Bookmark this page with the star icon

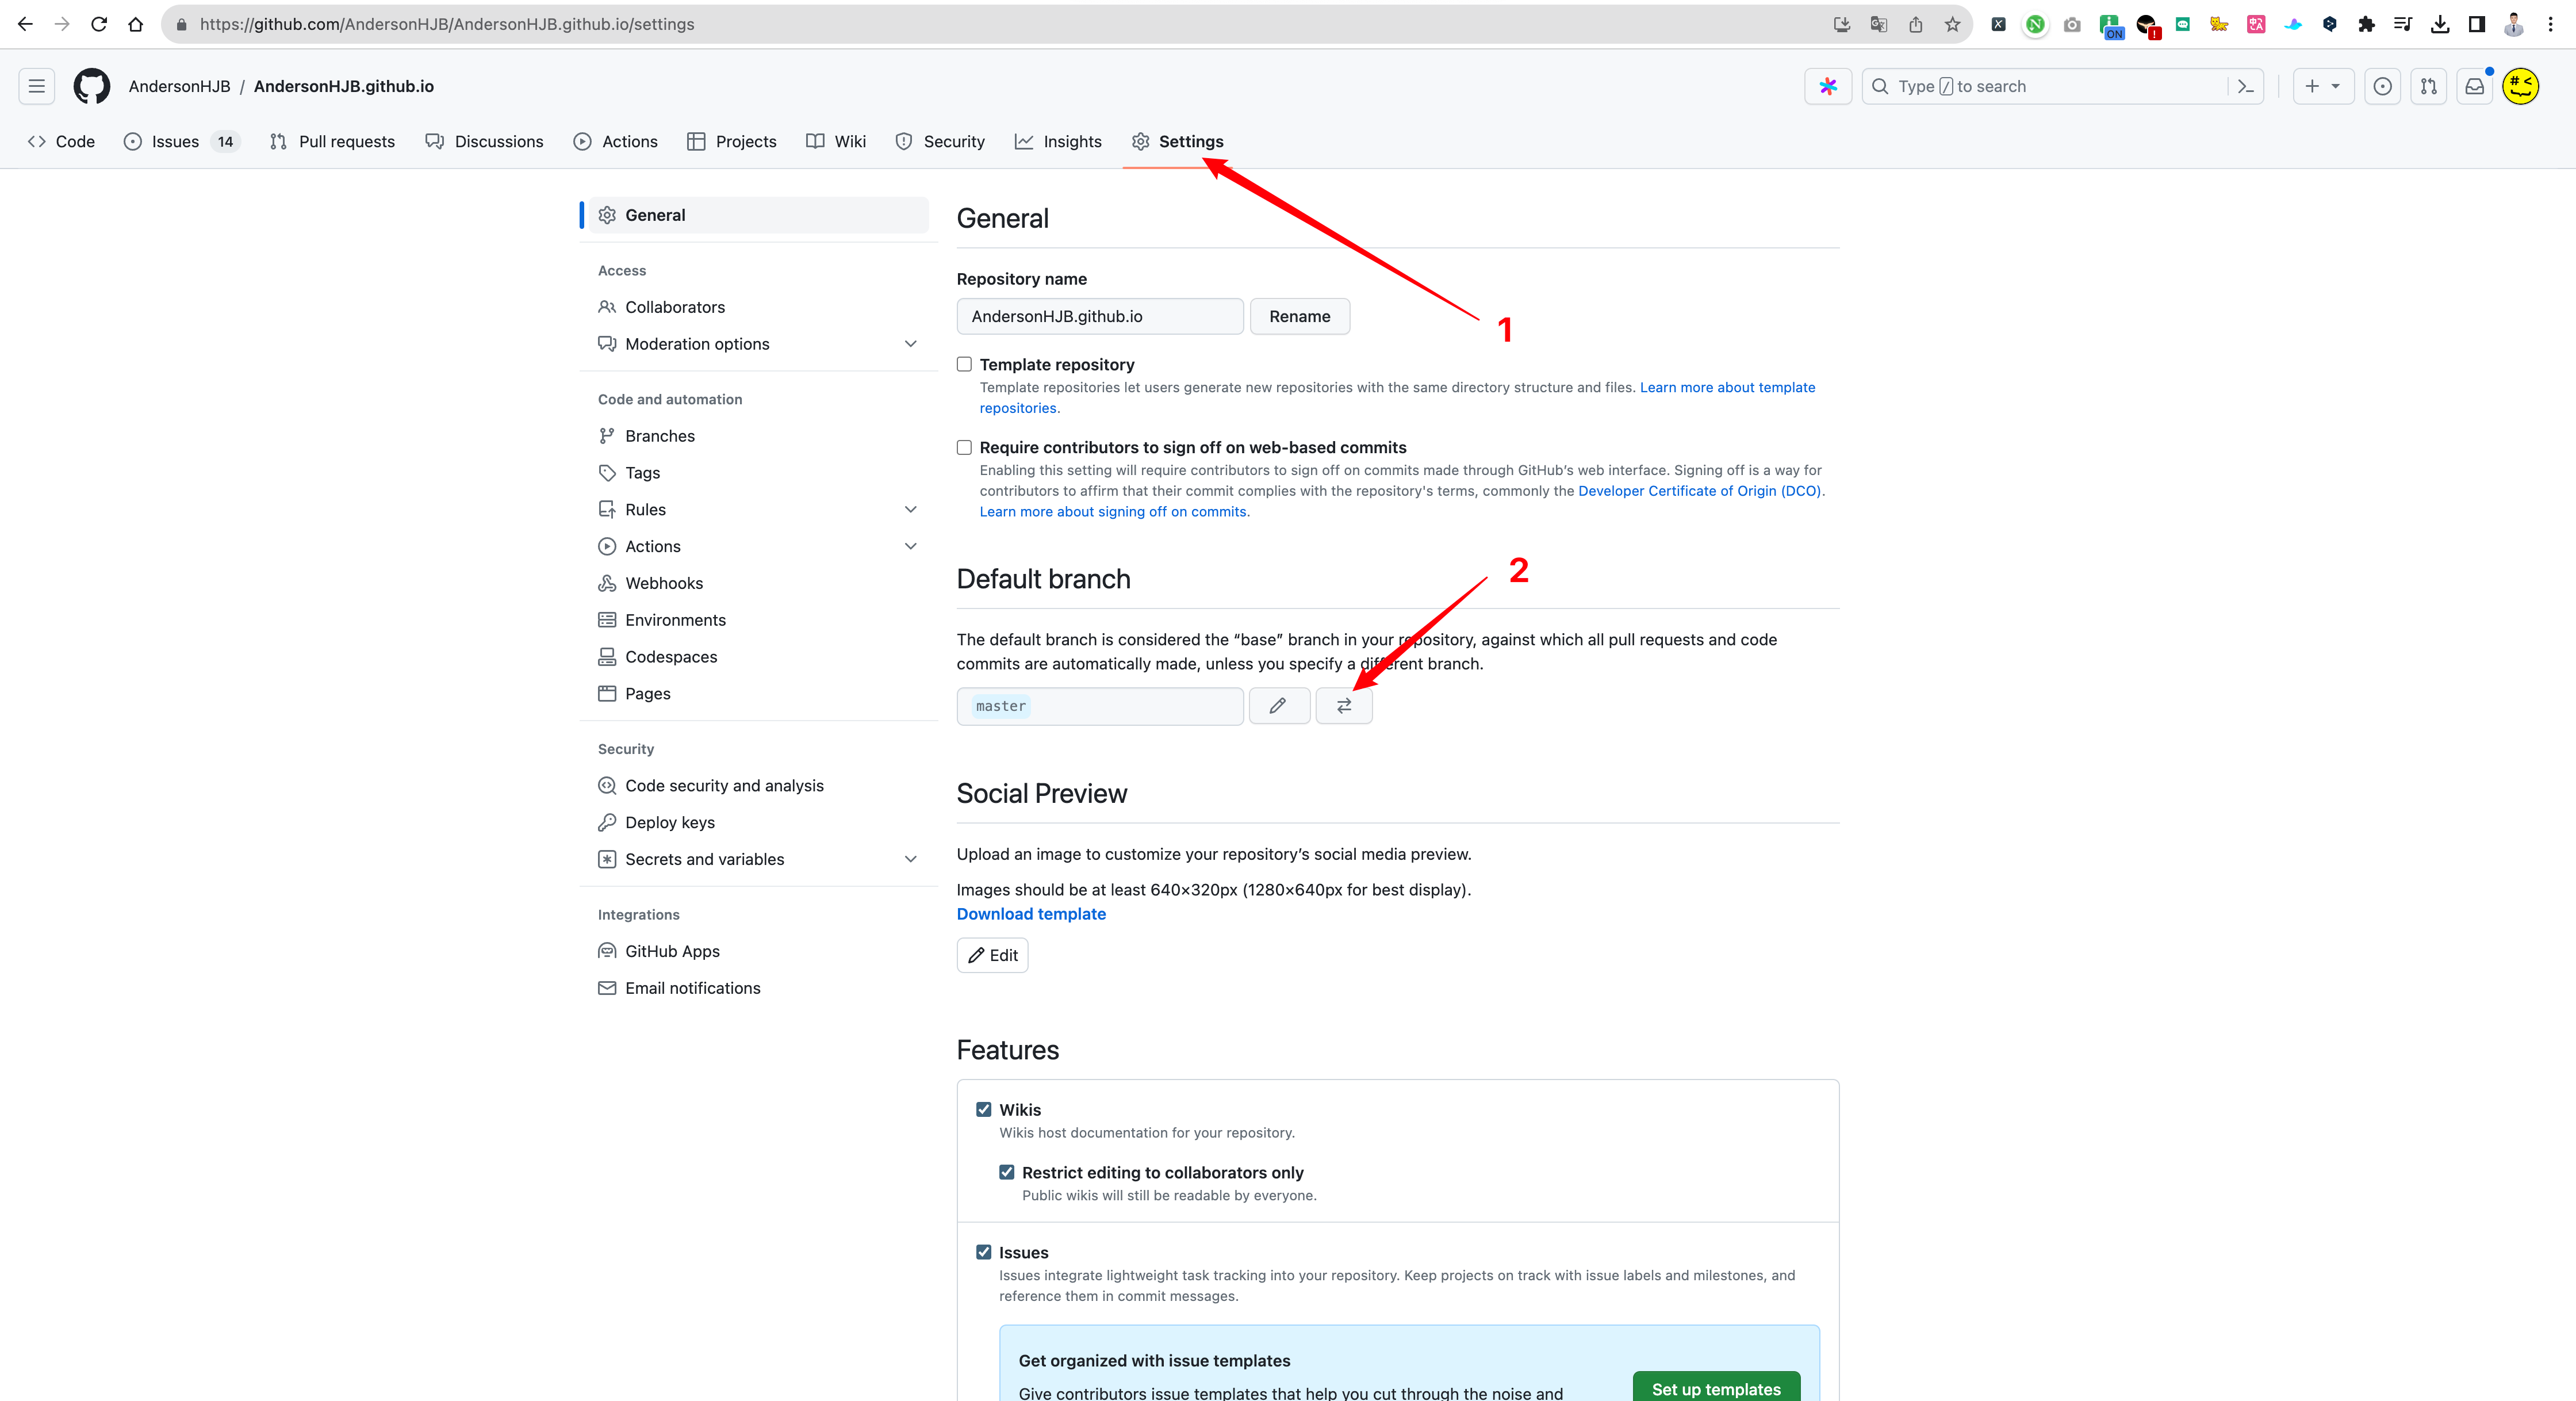(x=1952, y=24)
